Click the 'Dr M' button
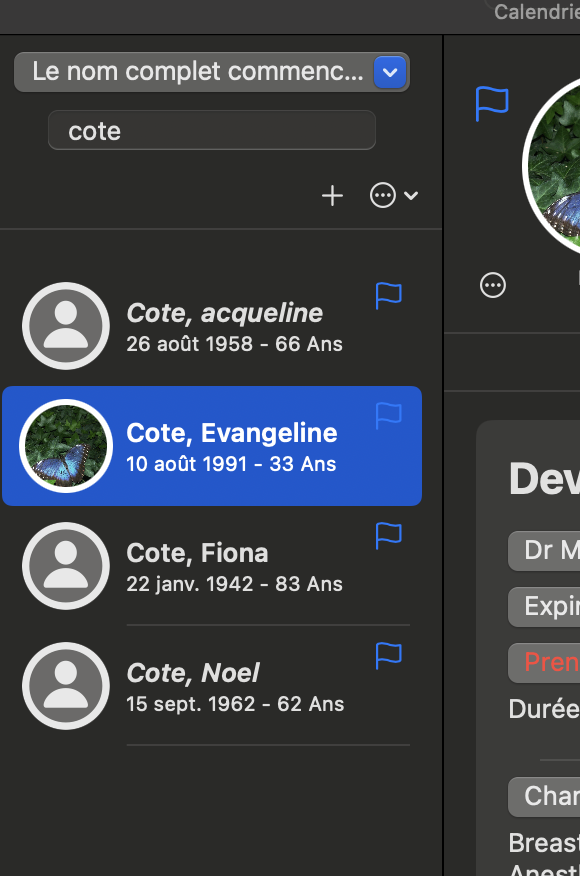 pos(544,551)
